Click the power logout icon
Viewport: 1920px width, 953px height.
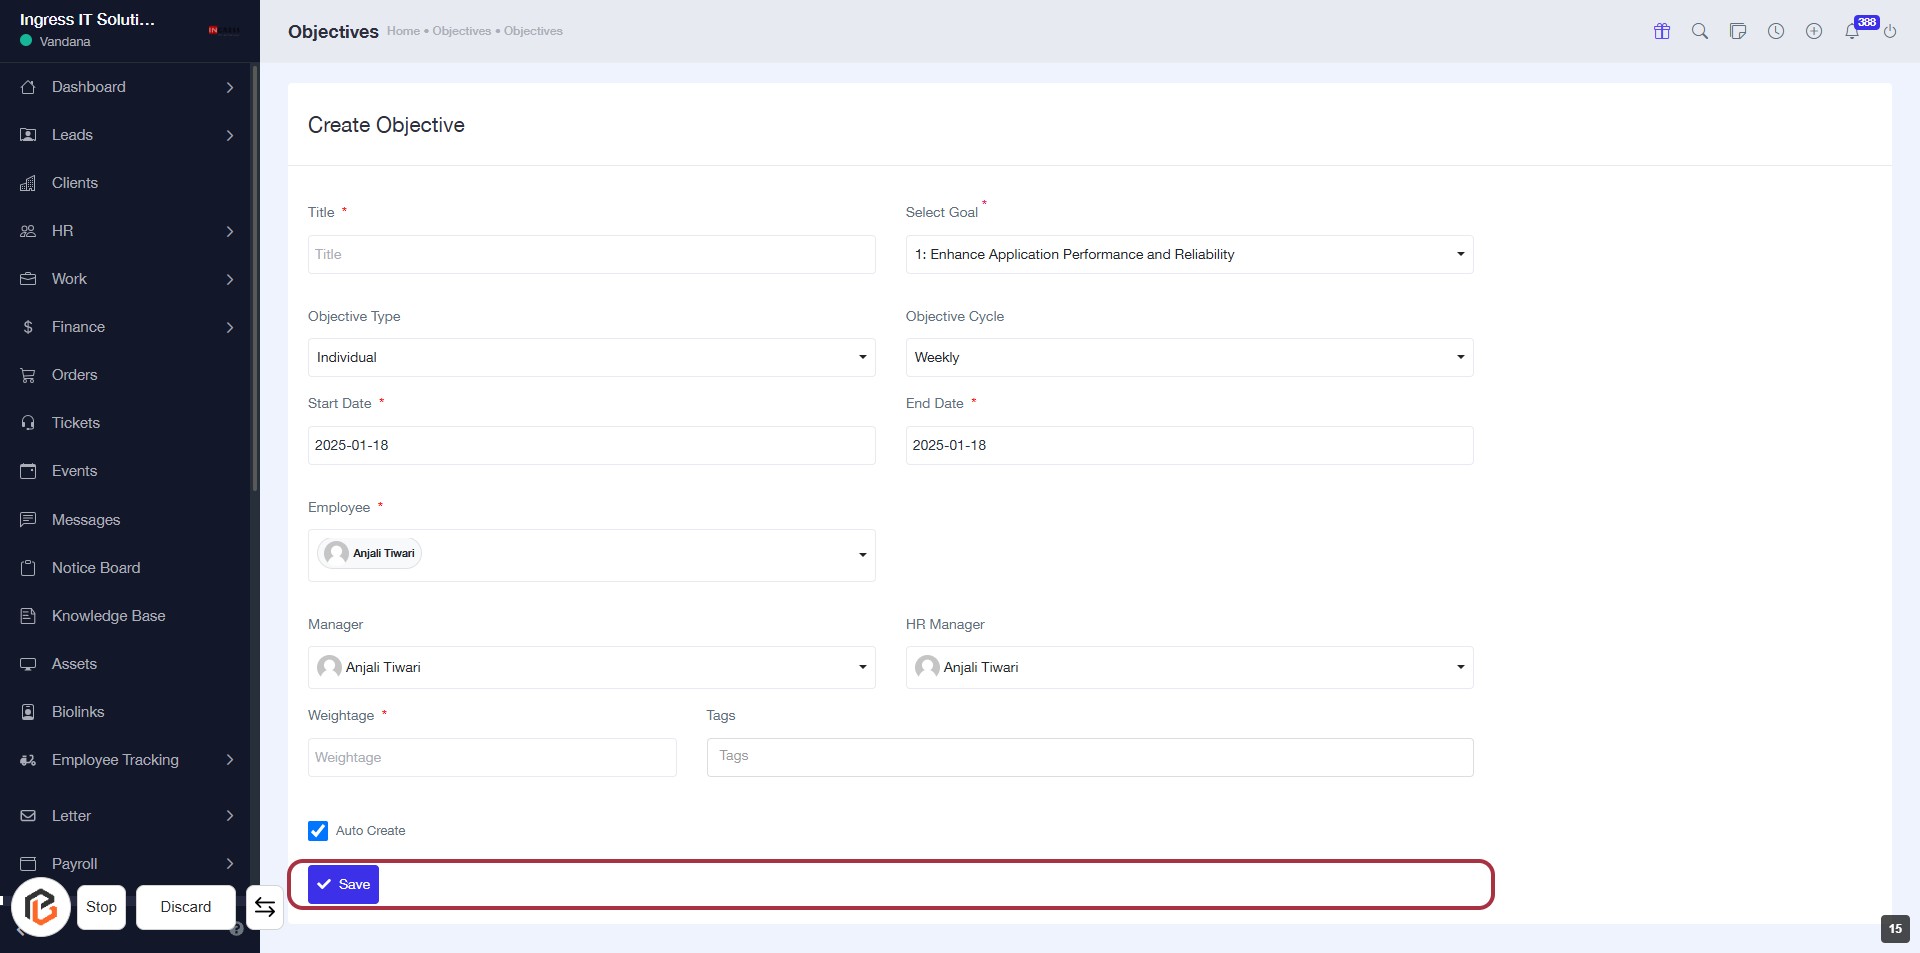(1890, 31)
